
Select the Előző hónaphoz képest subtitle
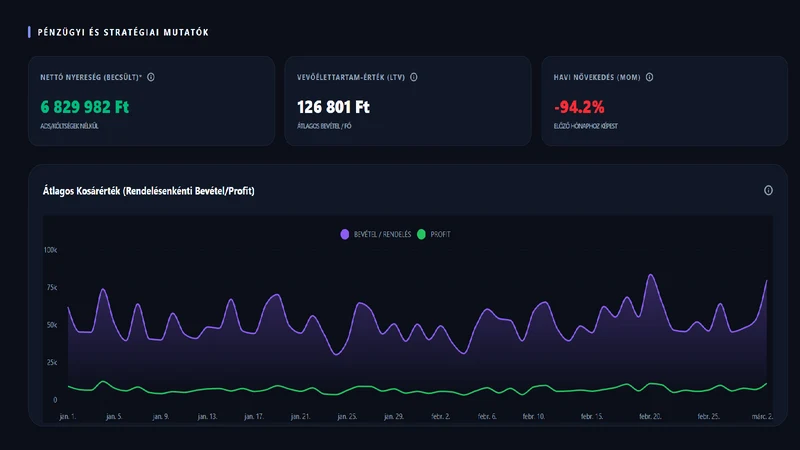586,126
